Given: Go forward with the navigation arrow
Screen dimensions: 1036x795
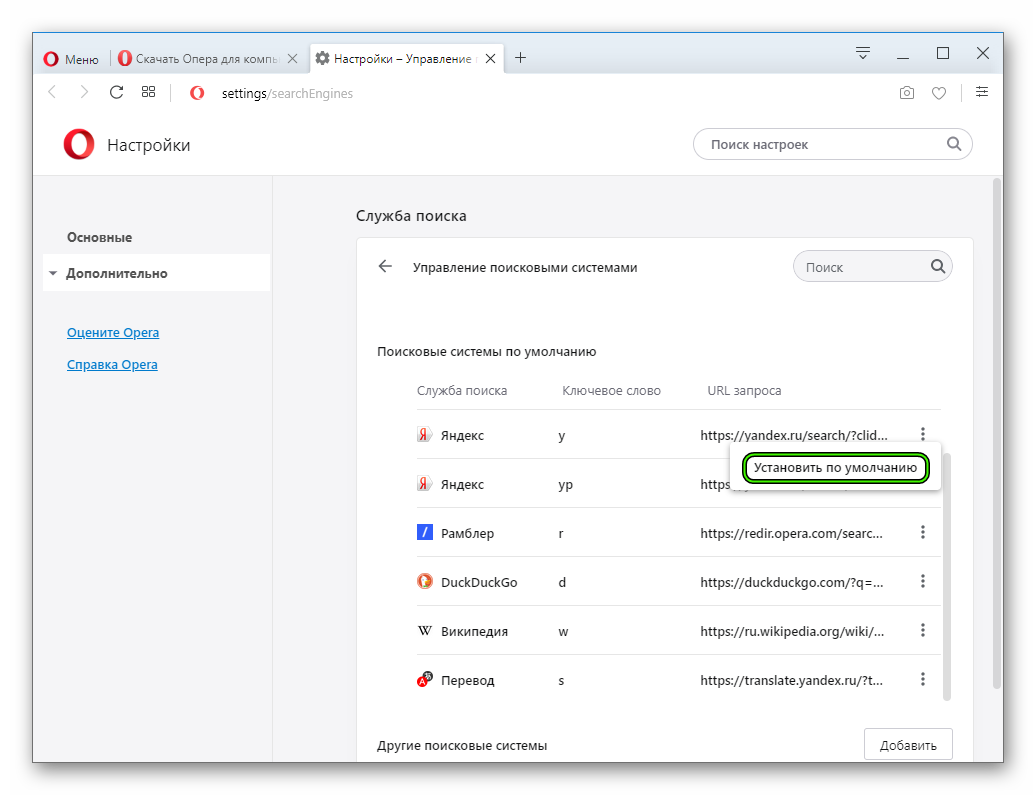Looking at the screenshot, I should 84,92.
